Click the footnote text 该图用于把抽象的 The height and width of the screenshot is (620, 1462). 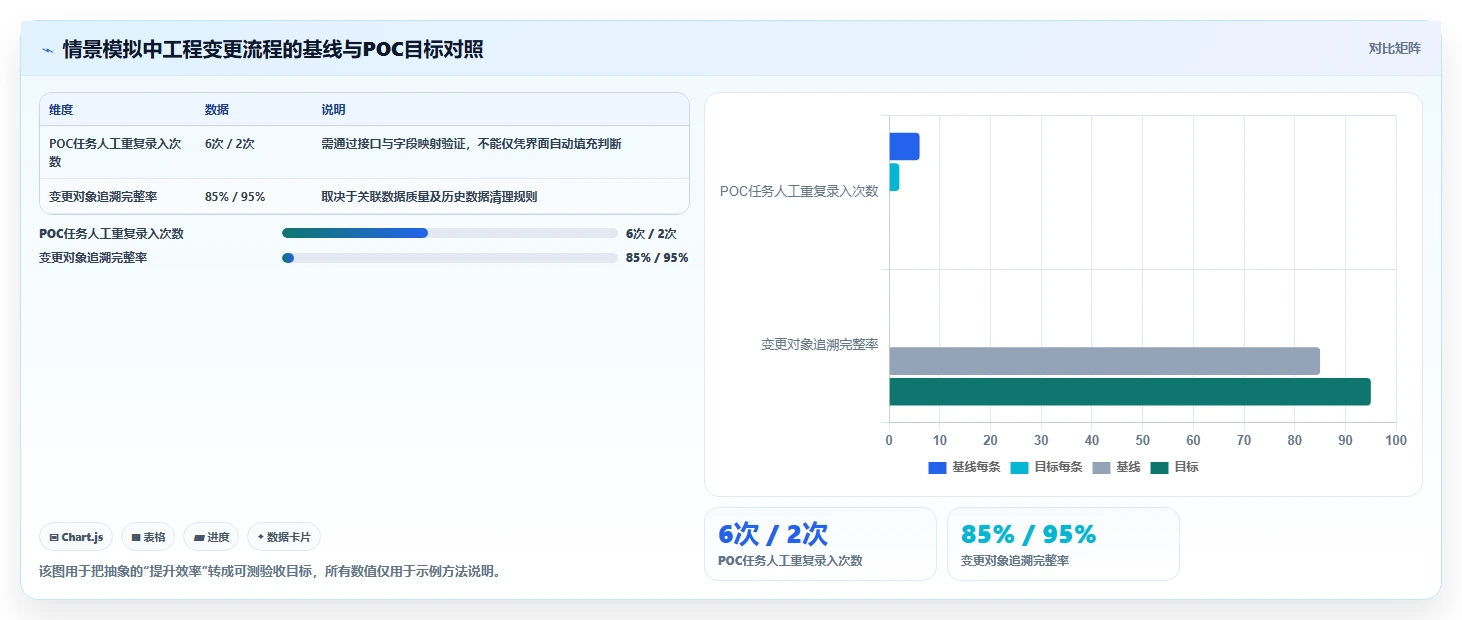pyautogui.click(x=269, y=572)
